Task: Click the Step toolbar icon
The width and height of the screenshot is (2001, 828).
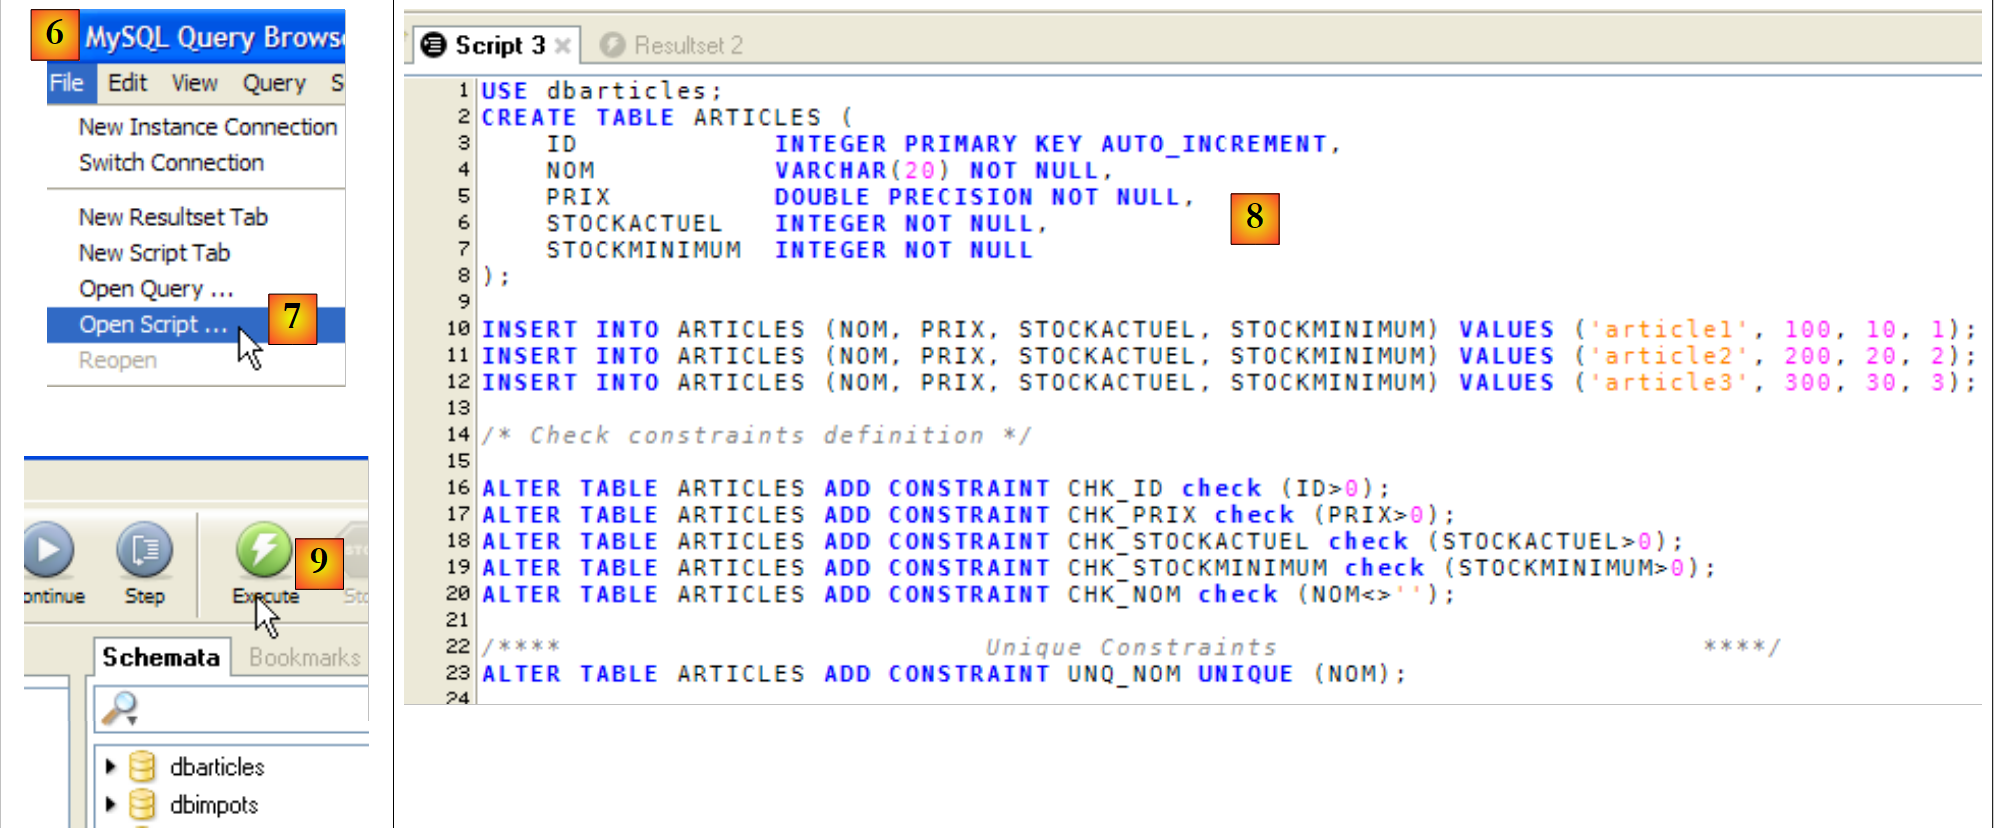Action: tap(145, 549)
